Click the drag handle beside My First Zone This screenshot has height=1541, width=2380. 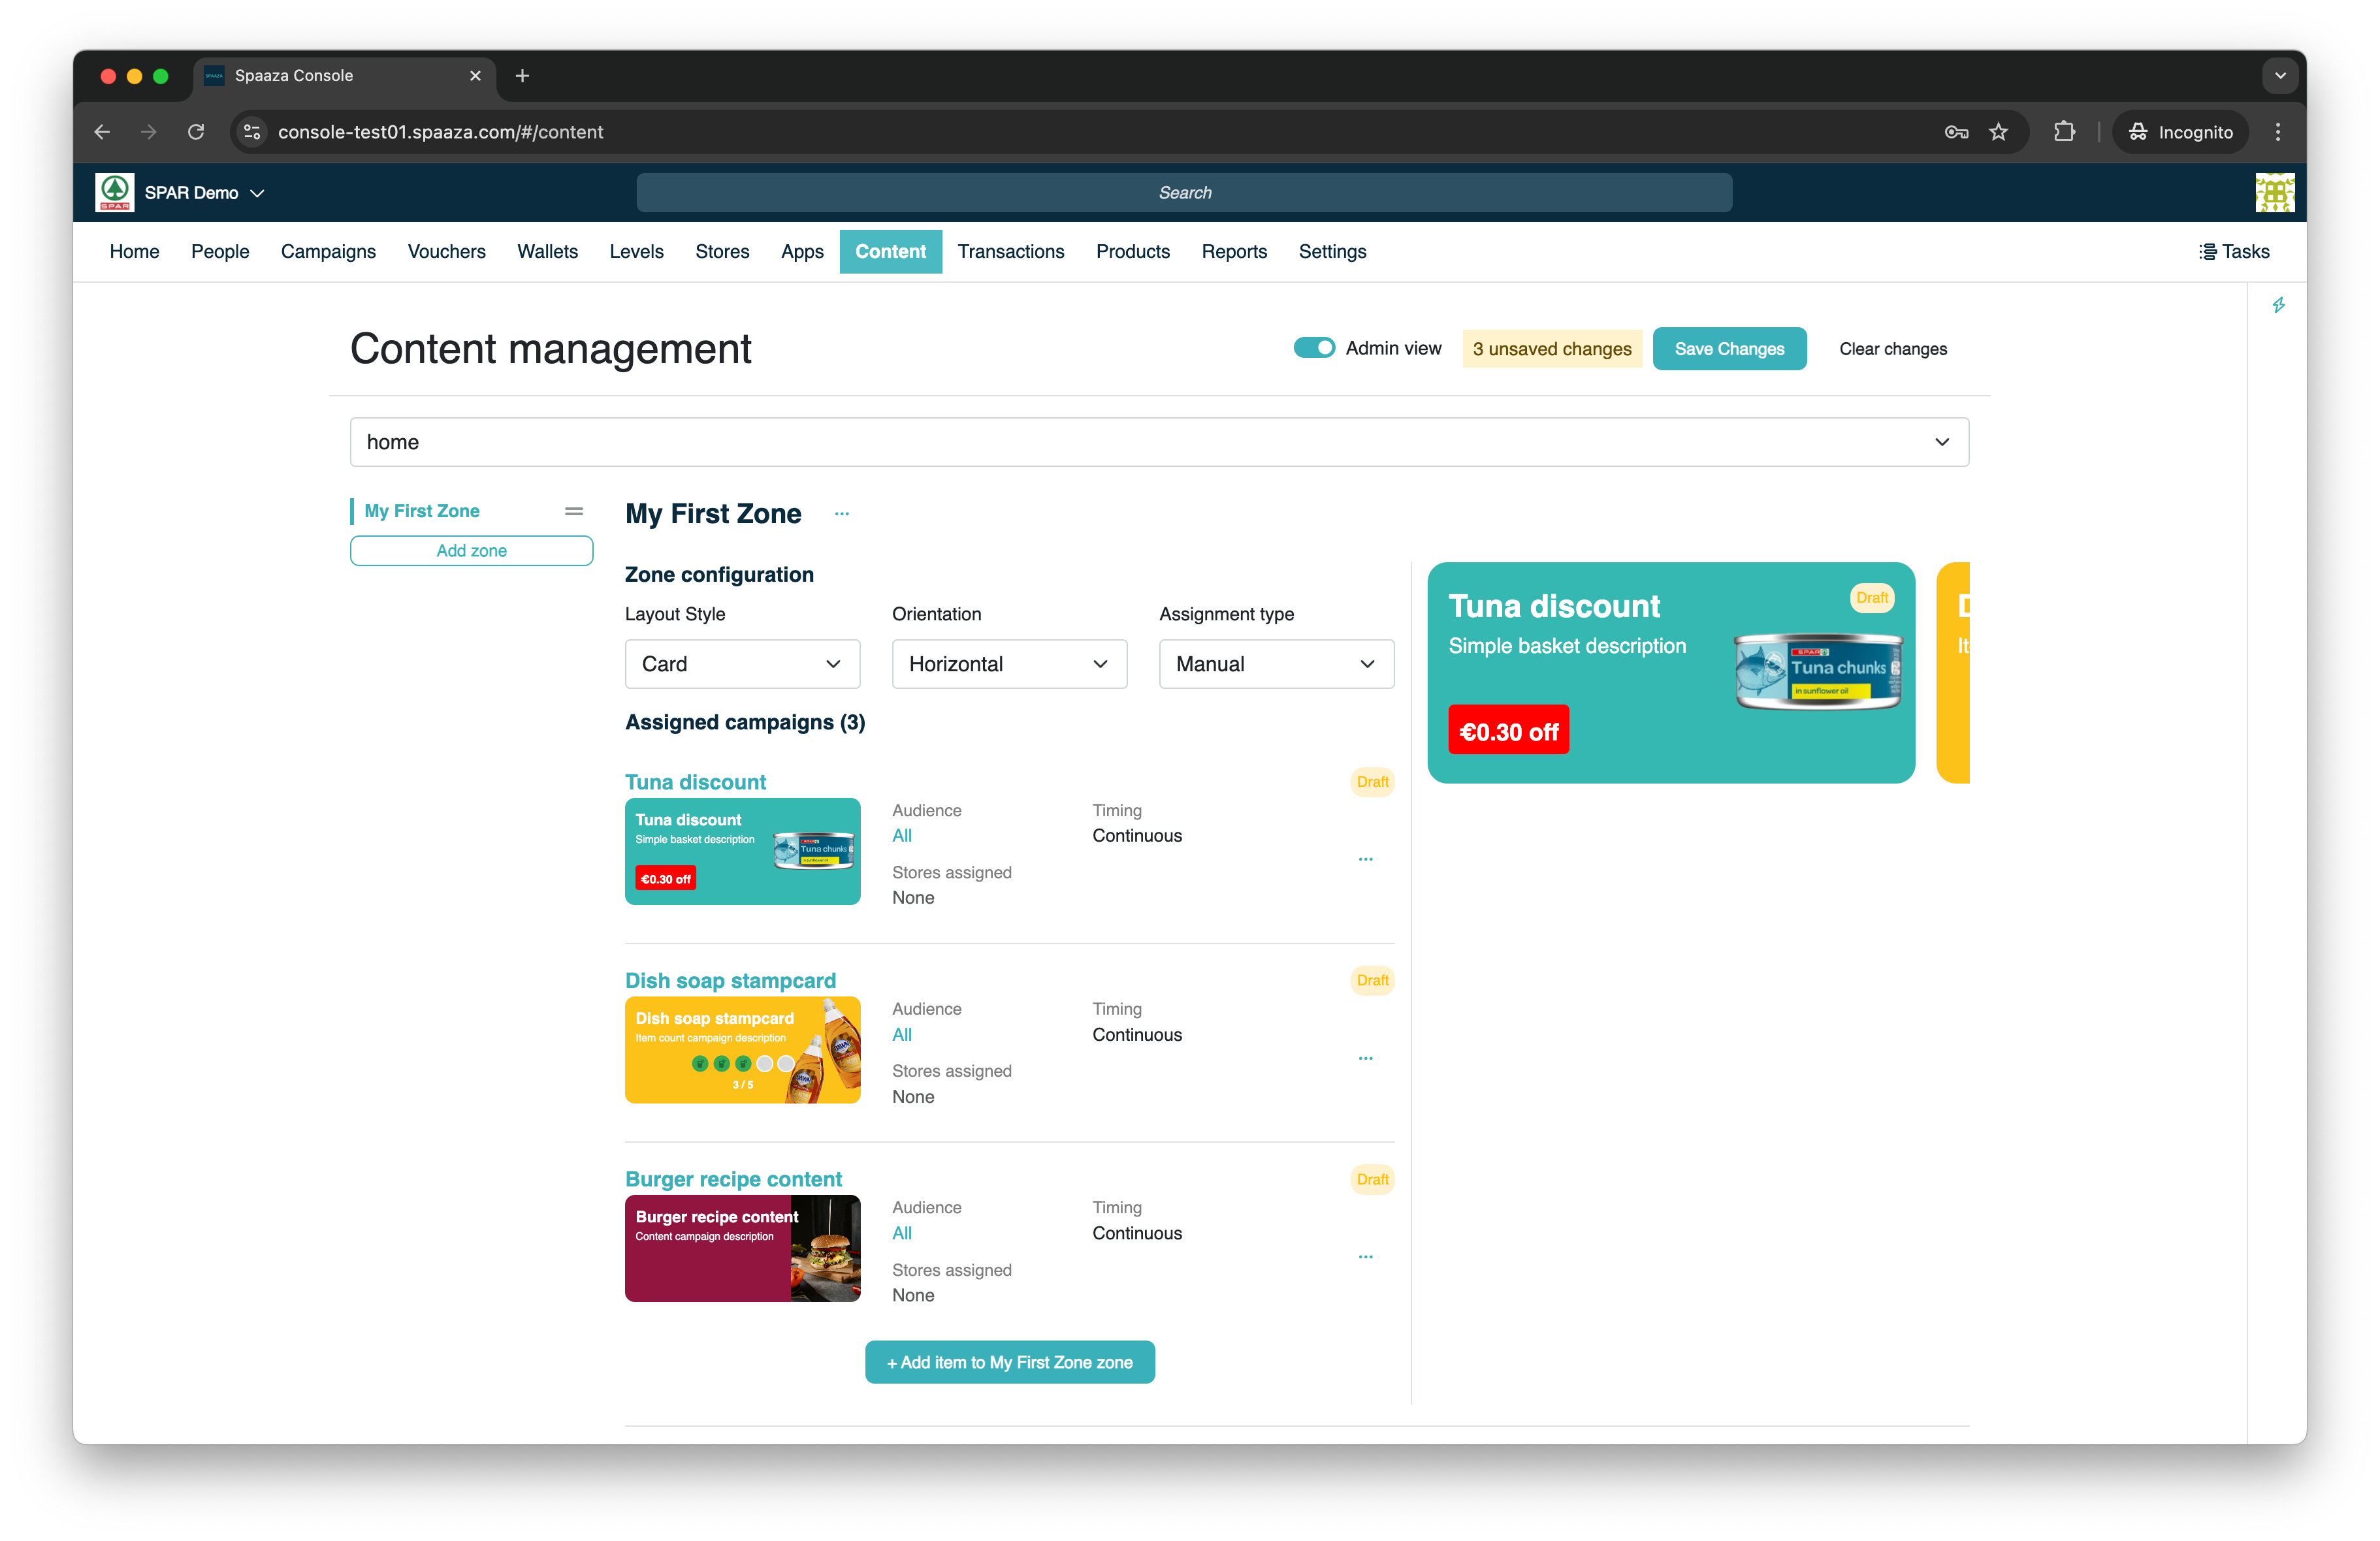(574, 511)
